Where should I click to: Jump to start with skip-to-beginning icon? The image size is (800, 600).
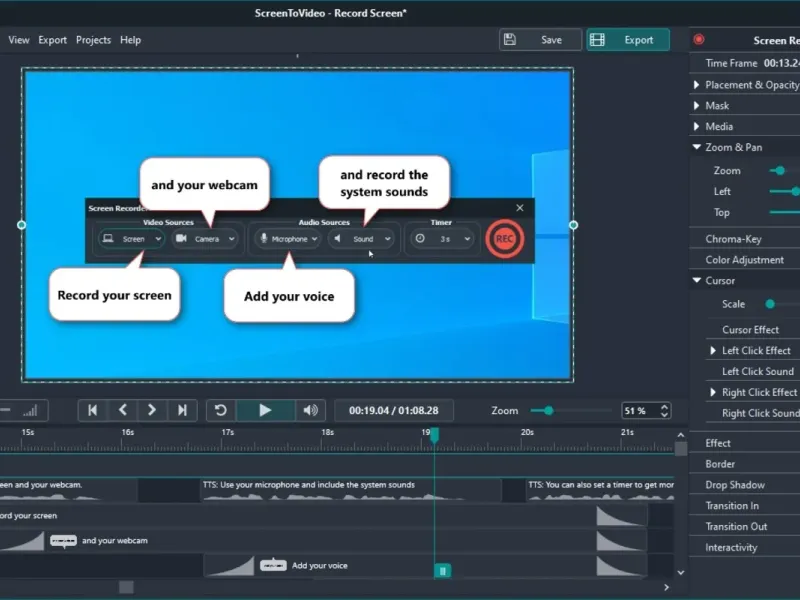click(92, 411)
